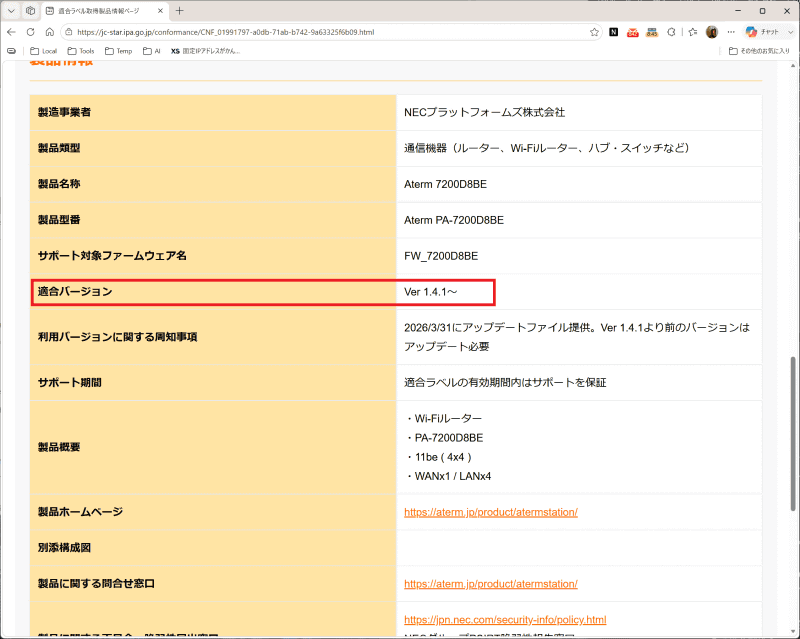800x639 pixels.
Task: Click the 利用バージョンに関する周知事項 label
Action: 117,337
